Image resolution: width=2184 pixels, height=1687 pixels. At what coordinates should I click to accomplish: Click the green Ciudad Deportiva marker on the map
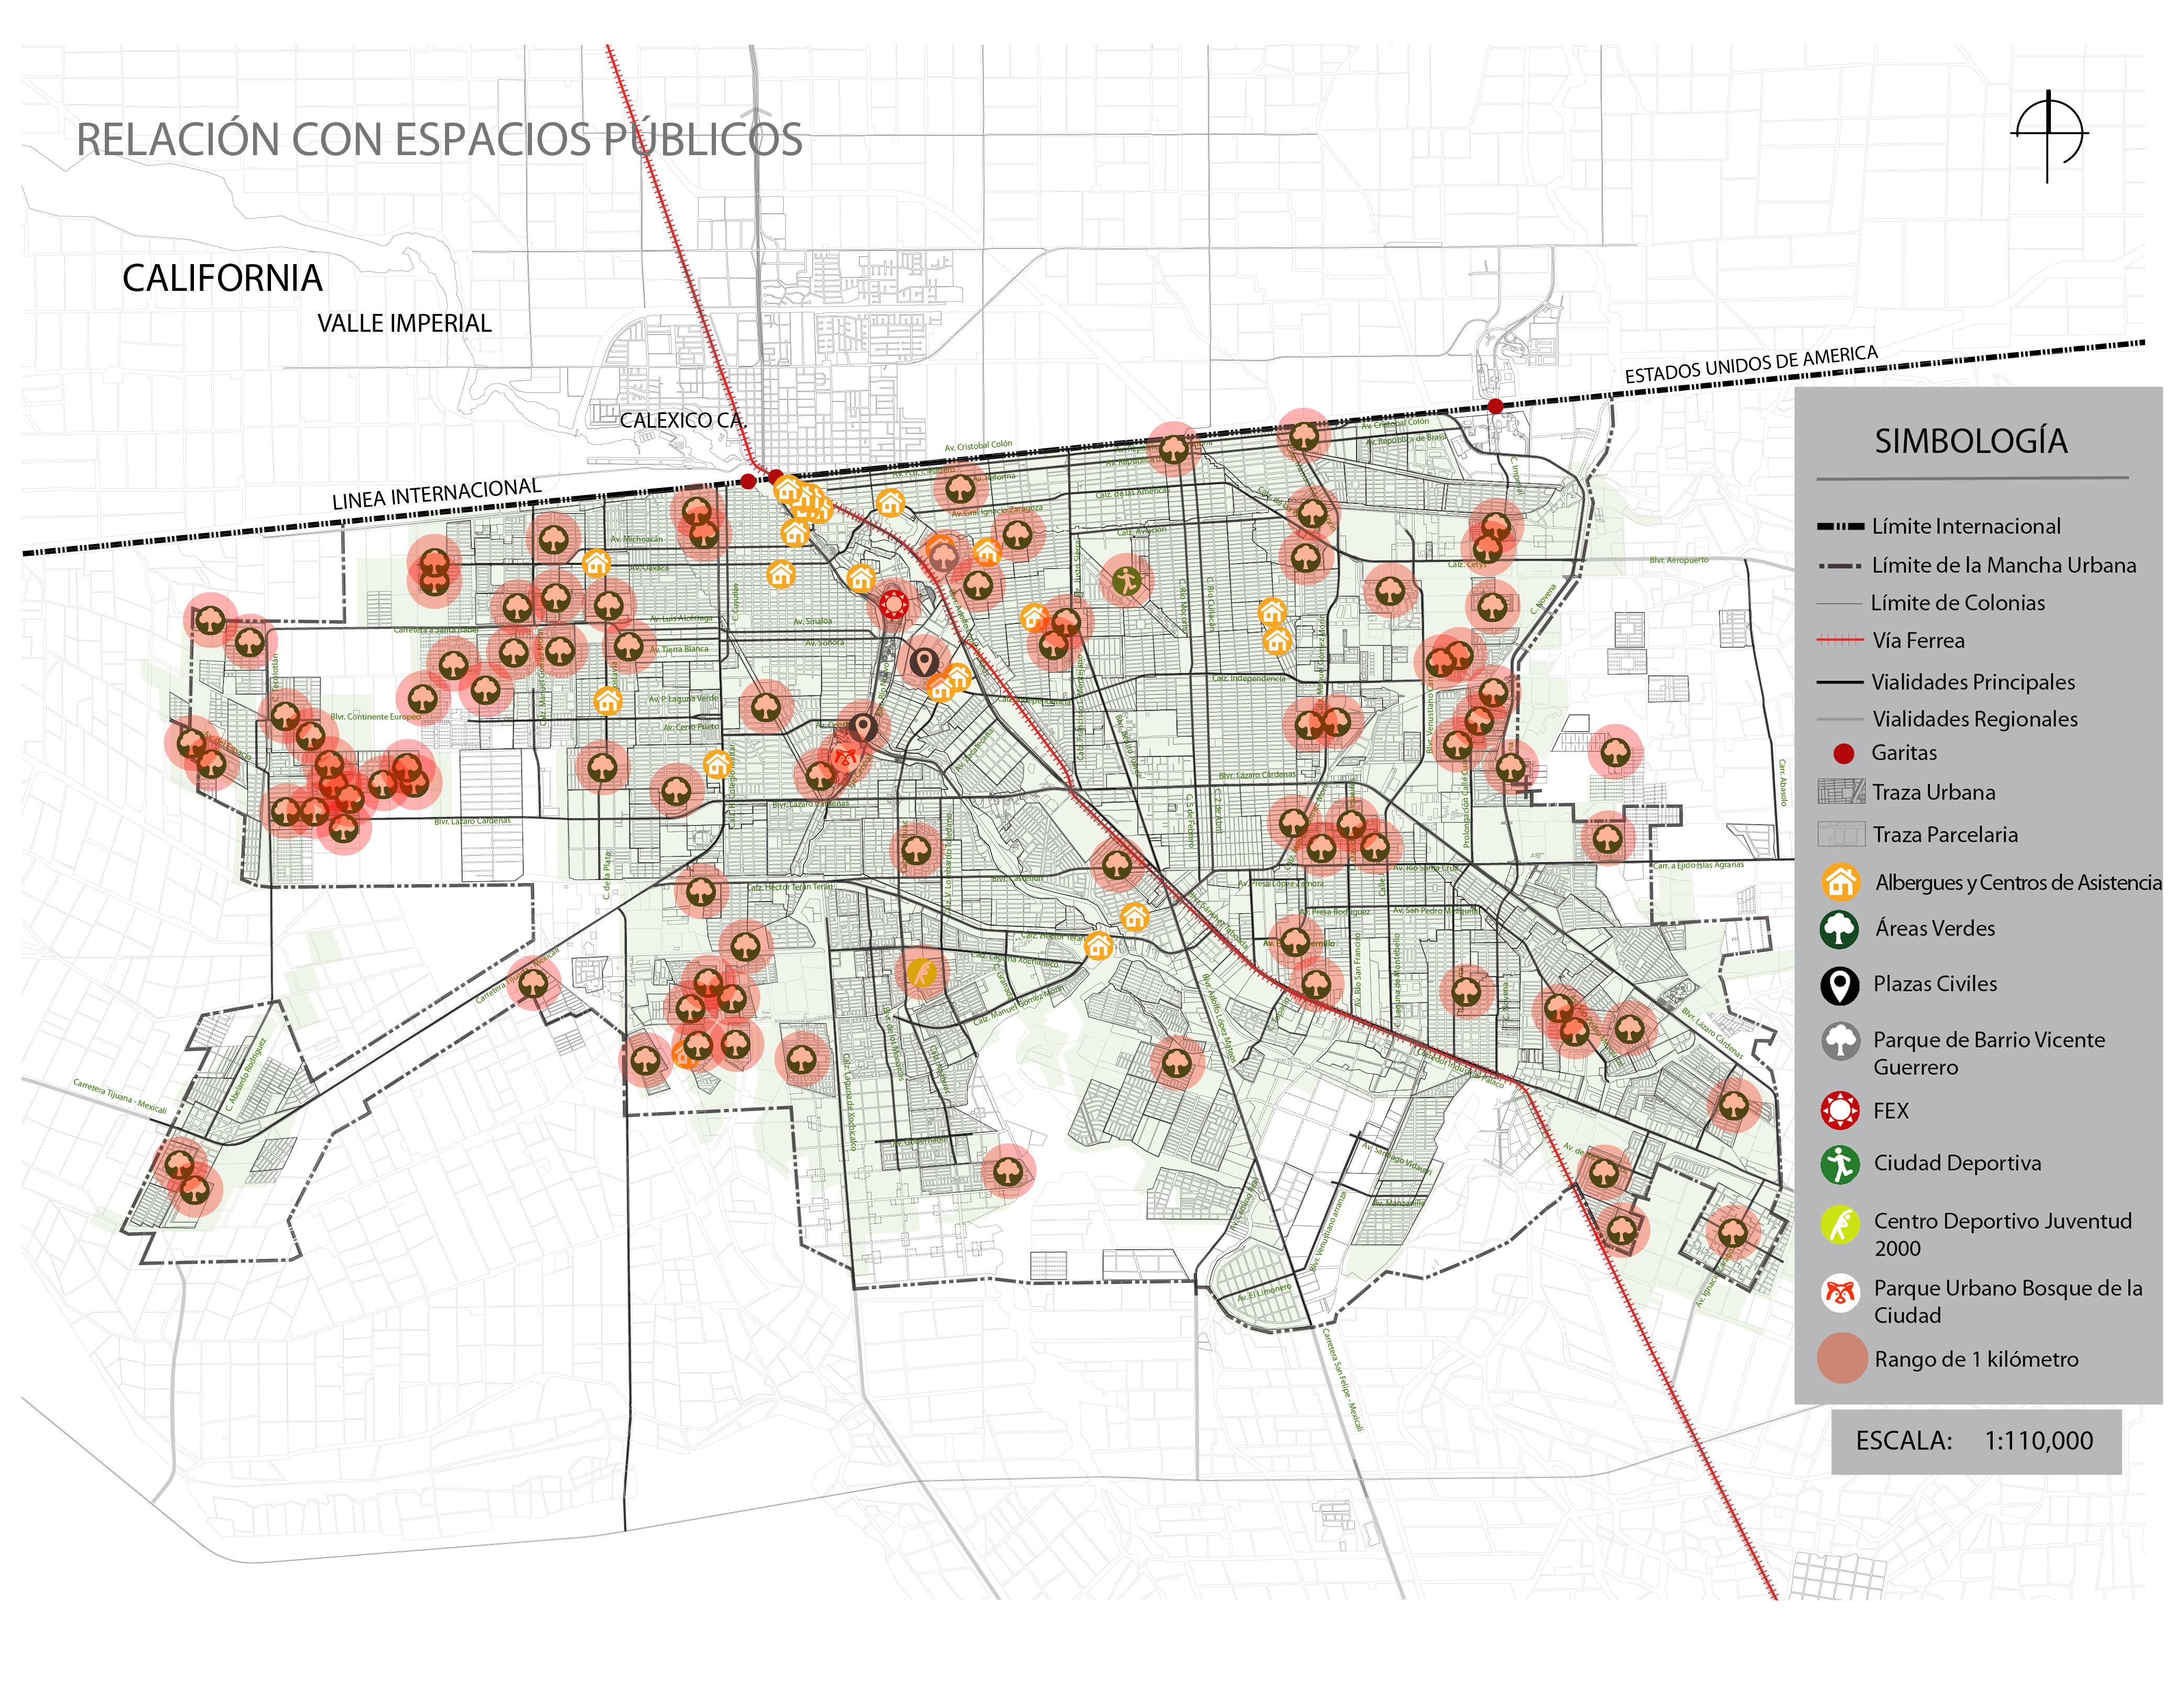tap(1126, 580)
